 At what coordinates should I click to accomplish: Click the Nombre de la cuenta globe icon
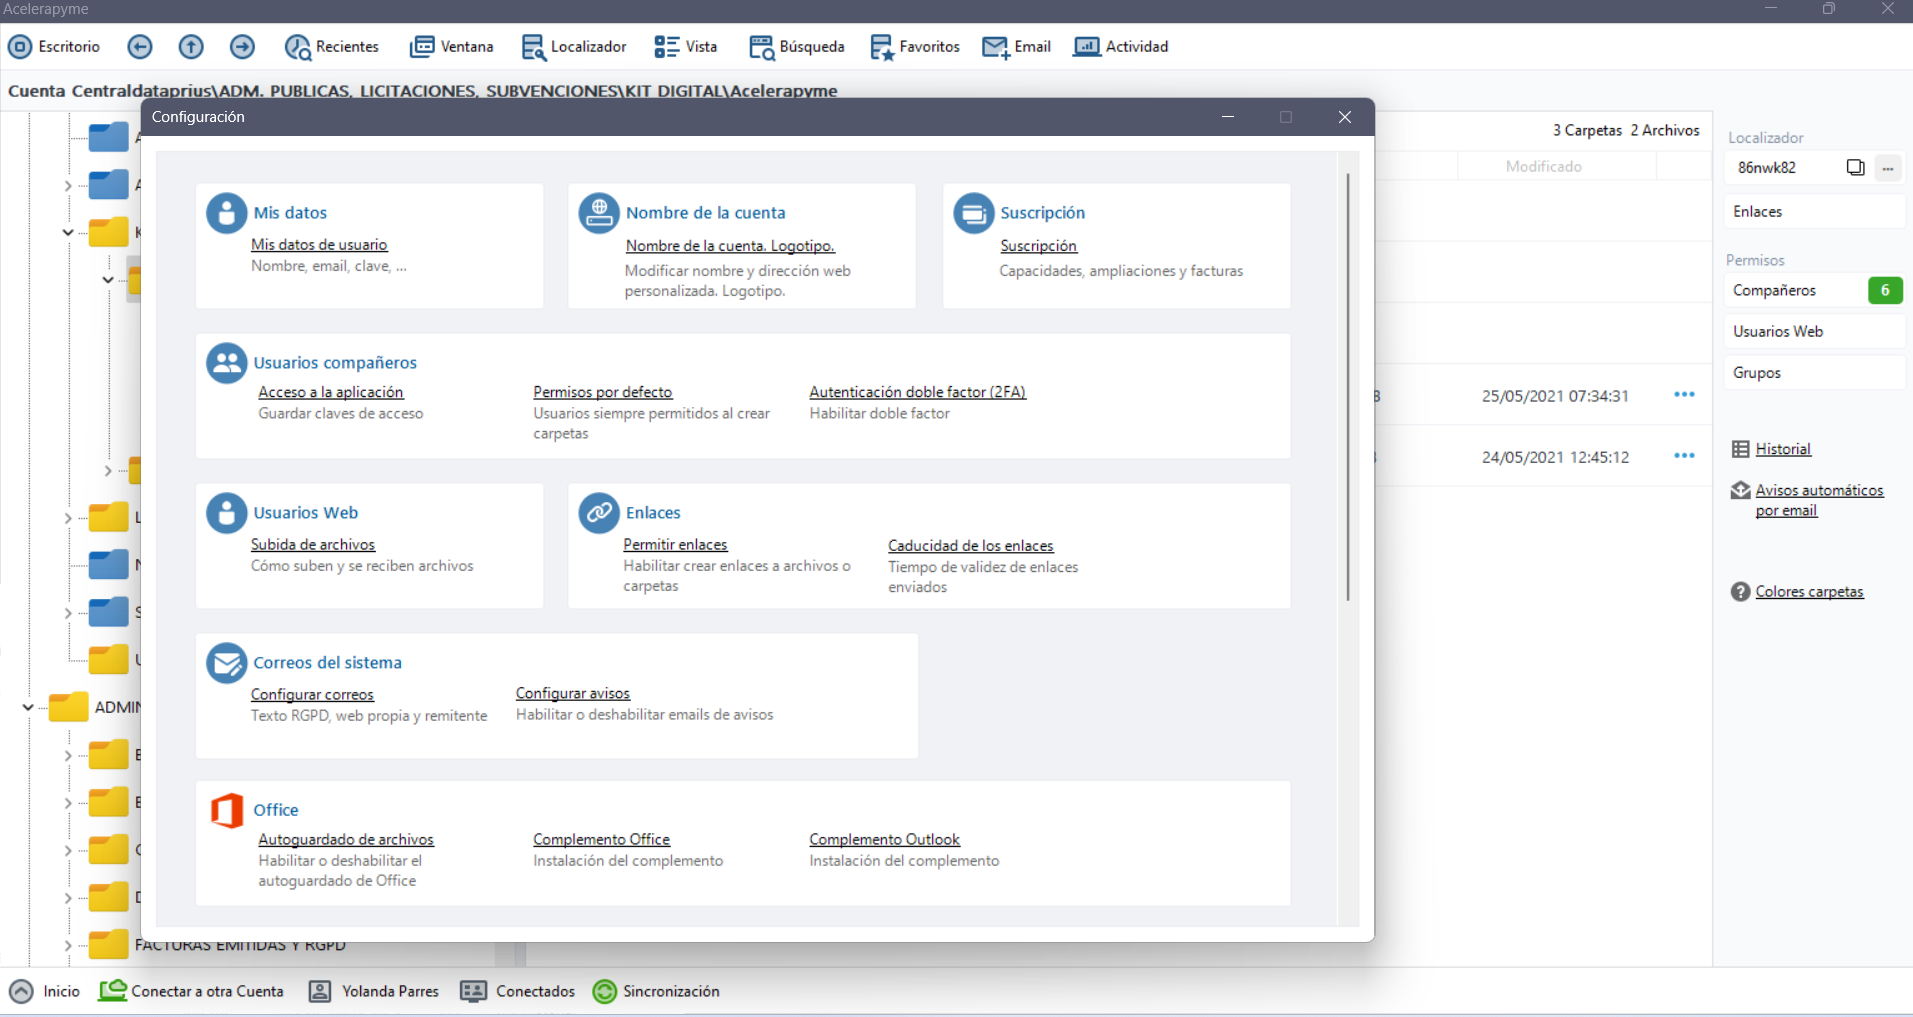[x=599, y=213]
